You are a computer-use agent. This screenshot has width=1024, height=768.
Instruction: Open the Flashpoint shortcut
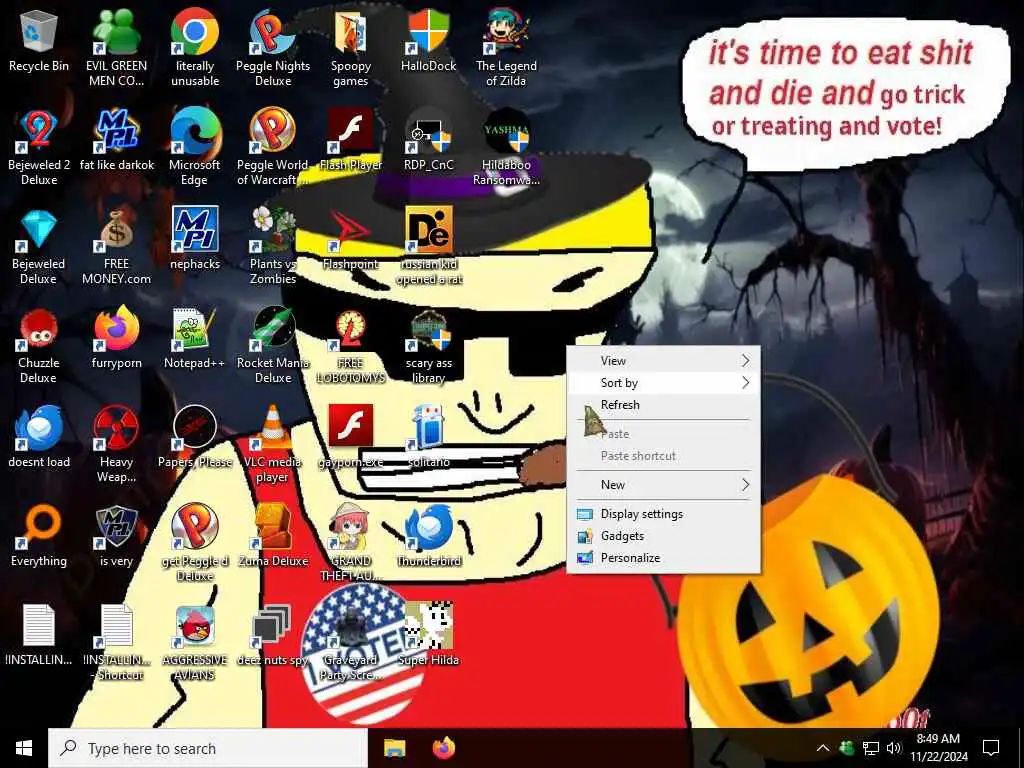coord(351,239)
